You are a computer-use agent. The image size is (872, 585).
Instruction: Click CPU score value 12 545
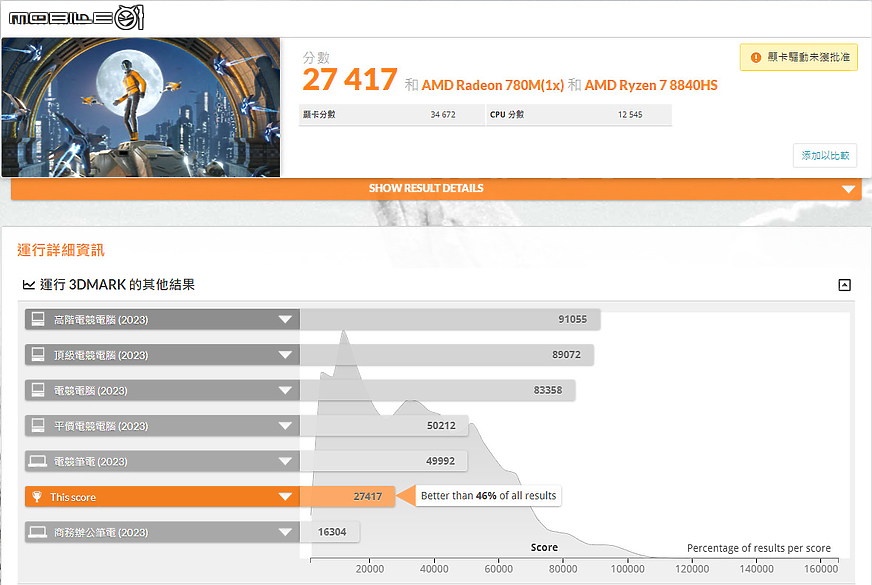click(x=630, y=115)
